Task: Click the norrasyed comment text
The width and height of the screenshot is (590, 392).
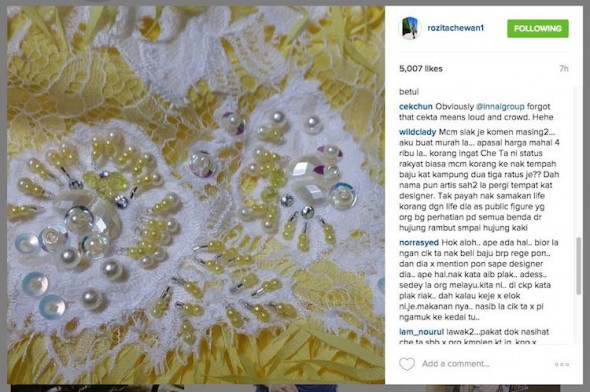Action: 479,280
